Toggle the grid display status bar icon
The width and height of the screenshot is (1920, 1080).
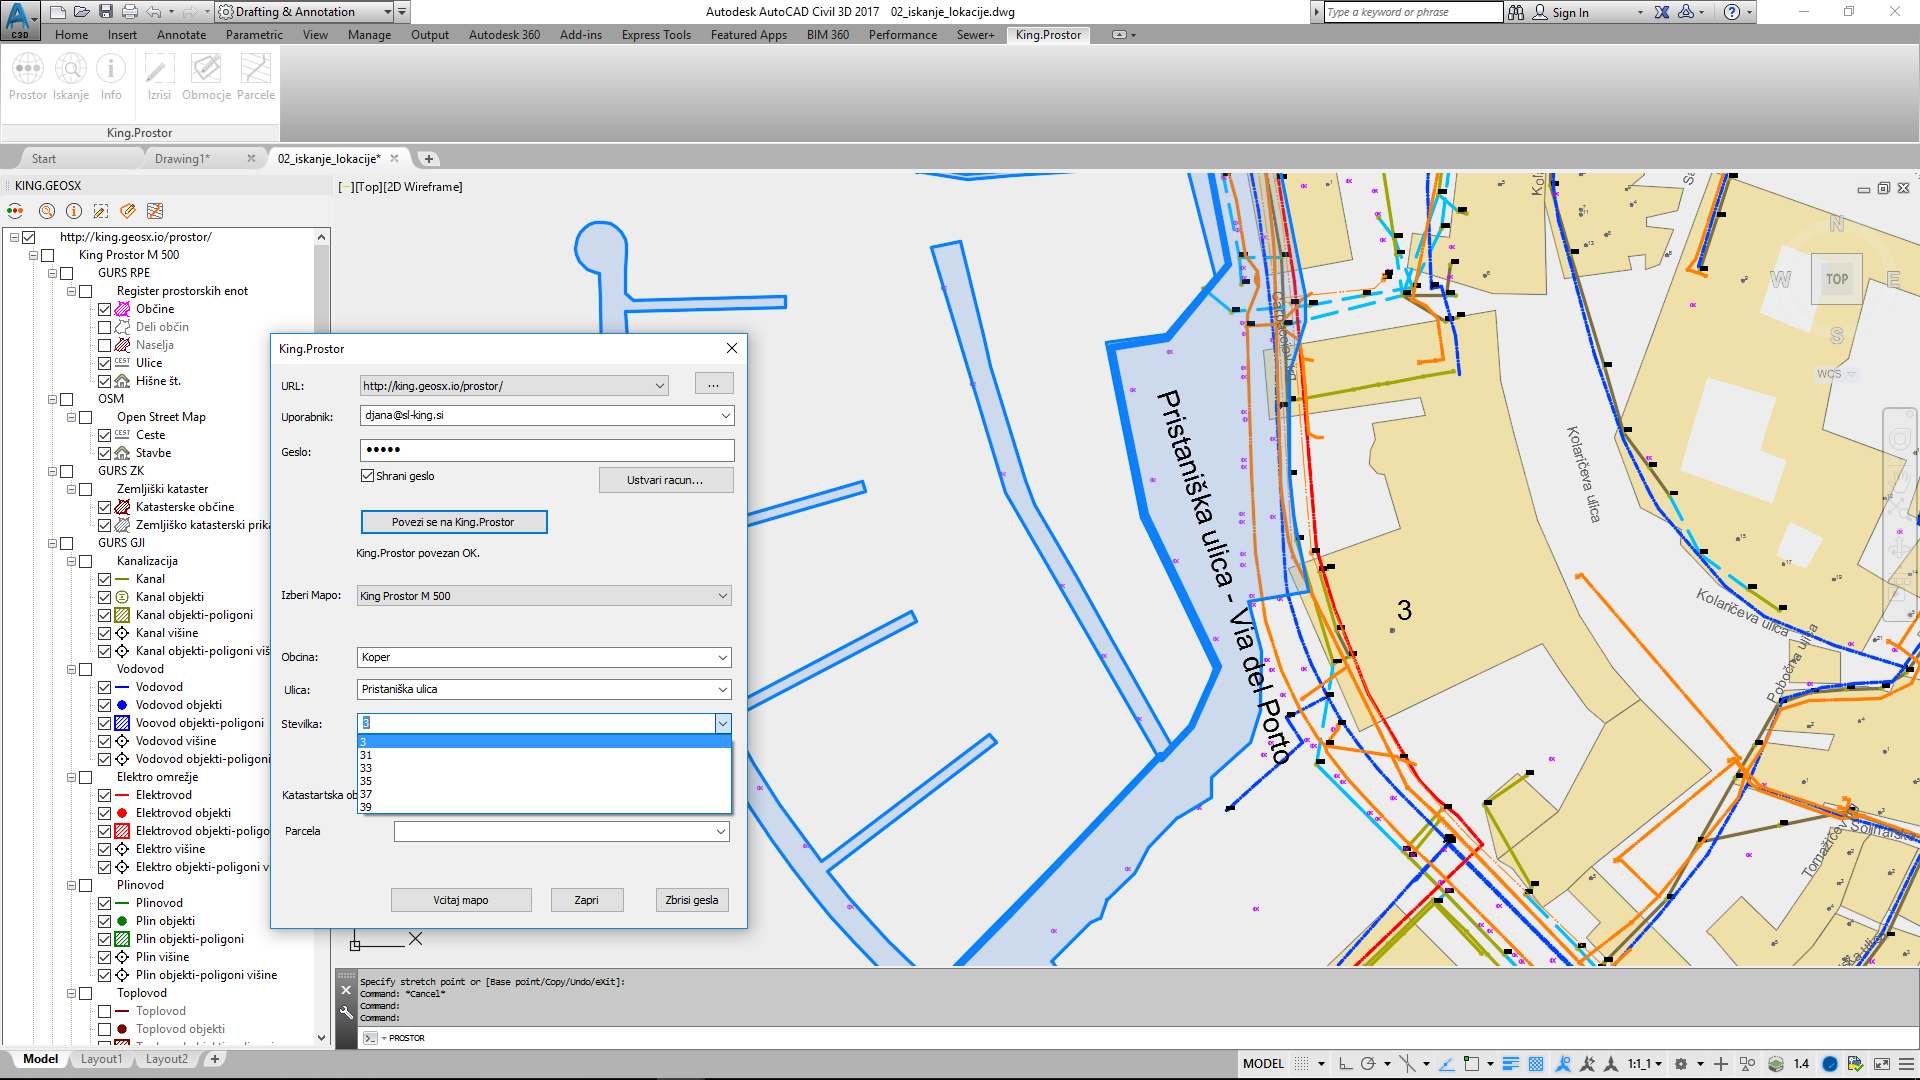(1301, 1064)
